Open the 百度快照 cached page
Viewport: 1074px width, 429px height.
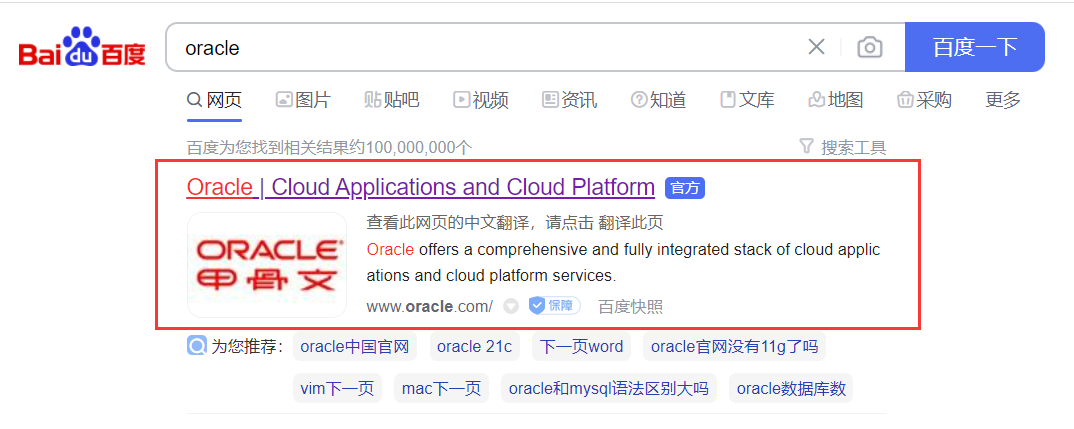pos(630,306)
